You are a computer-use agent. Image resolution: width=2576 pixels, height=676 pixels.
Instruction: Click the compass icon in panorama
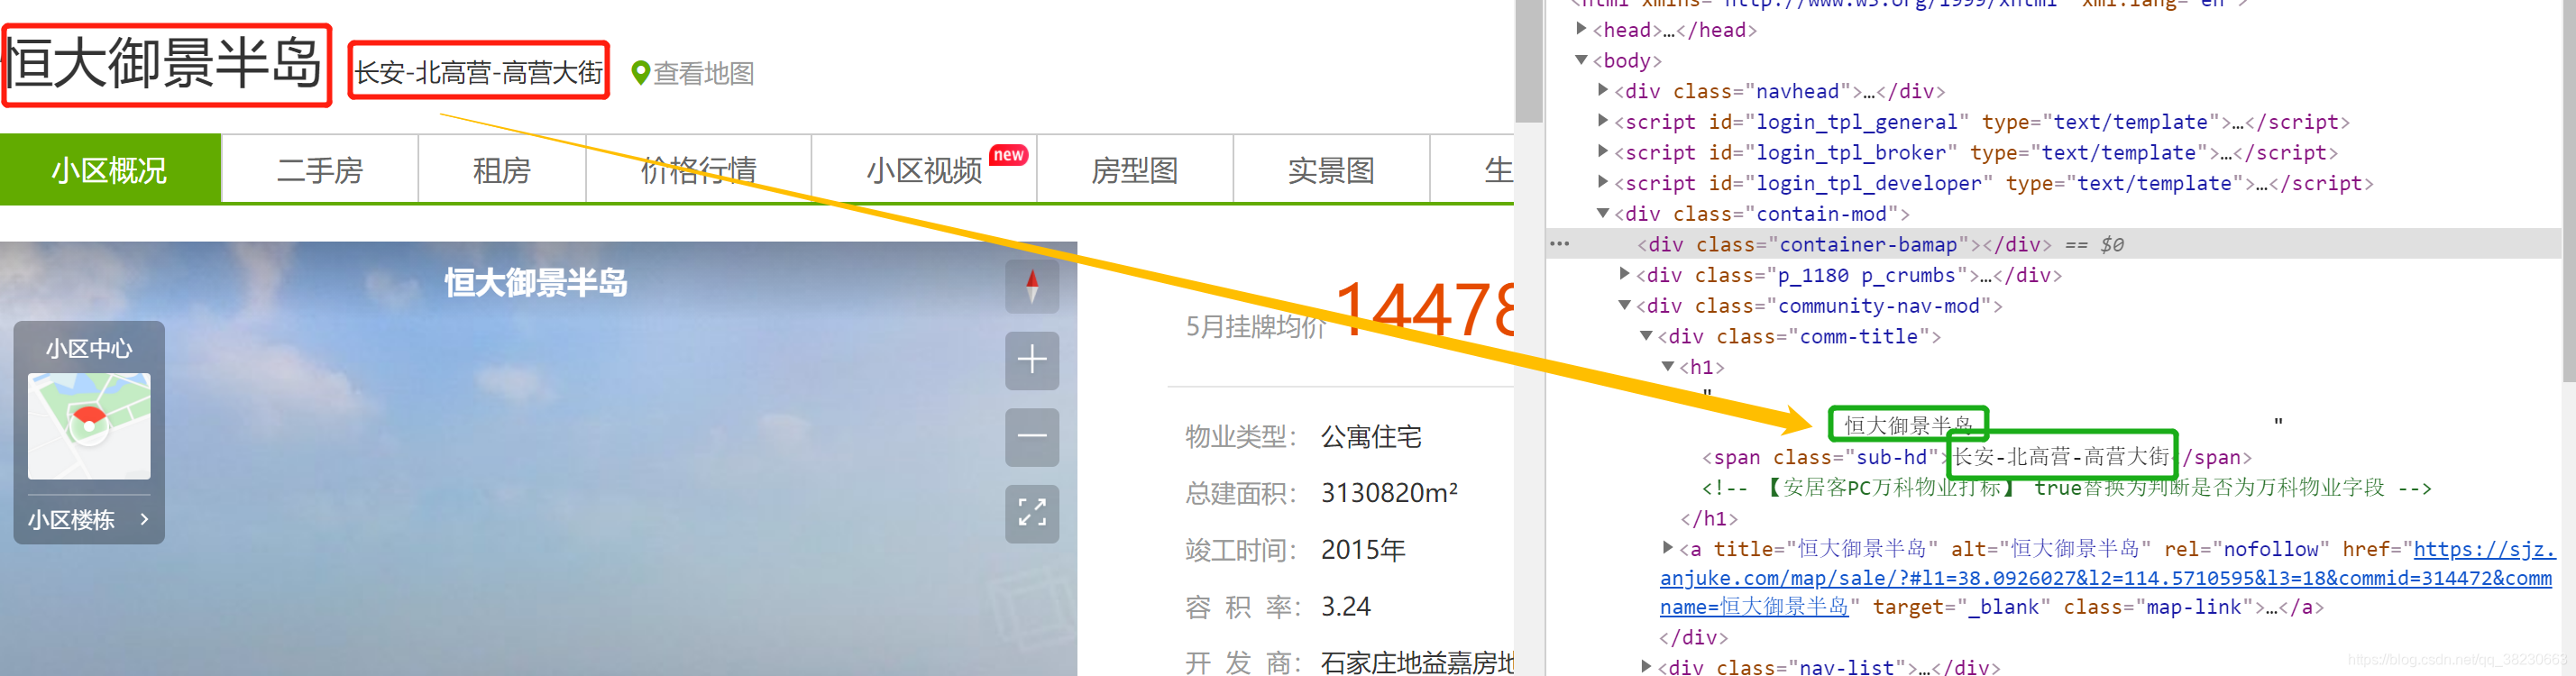[x=1032, y=286]
